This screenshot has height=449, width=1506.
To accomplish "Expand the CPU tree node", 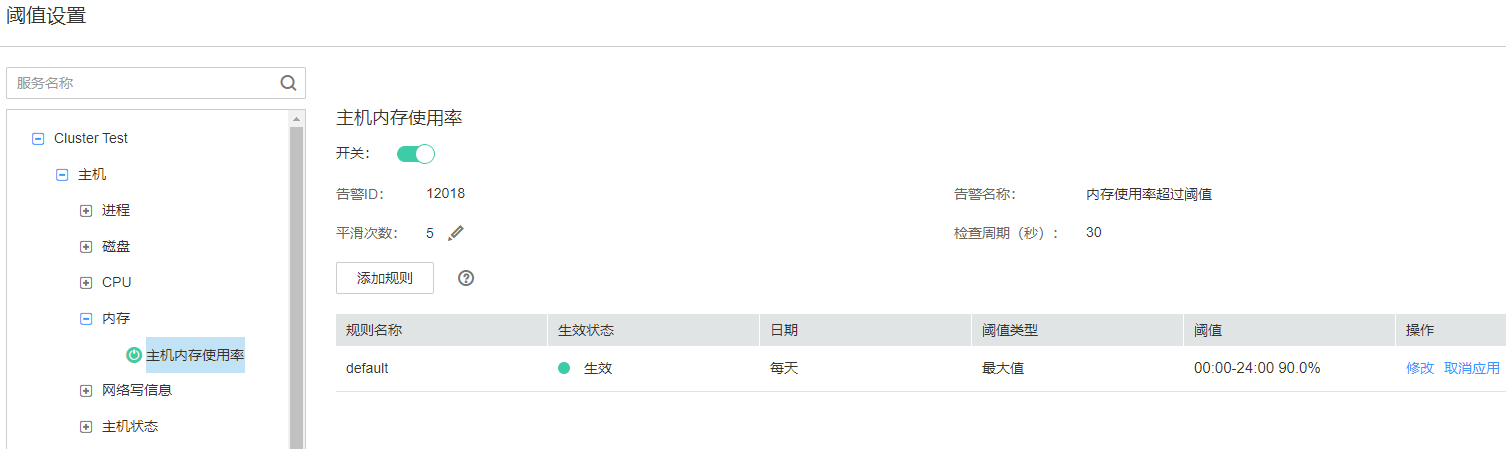I will (x=86, y=283).
